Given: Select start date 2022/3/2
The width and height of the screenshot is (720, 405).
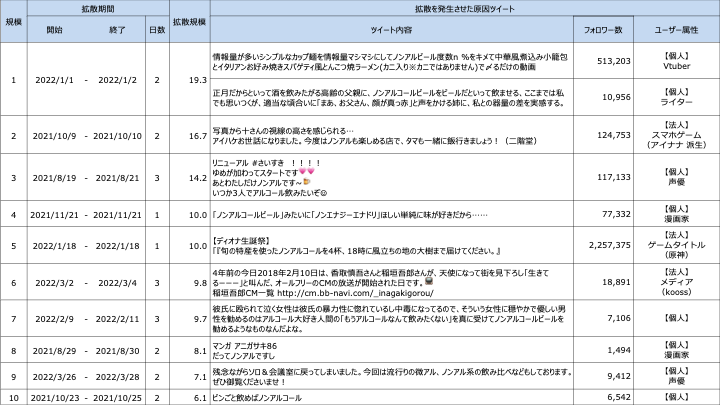Looking at the screenshot, I should 54,283.
